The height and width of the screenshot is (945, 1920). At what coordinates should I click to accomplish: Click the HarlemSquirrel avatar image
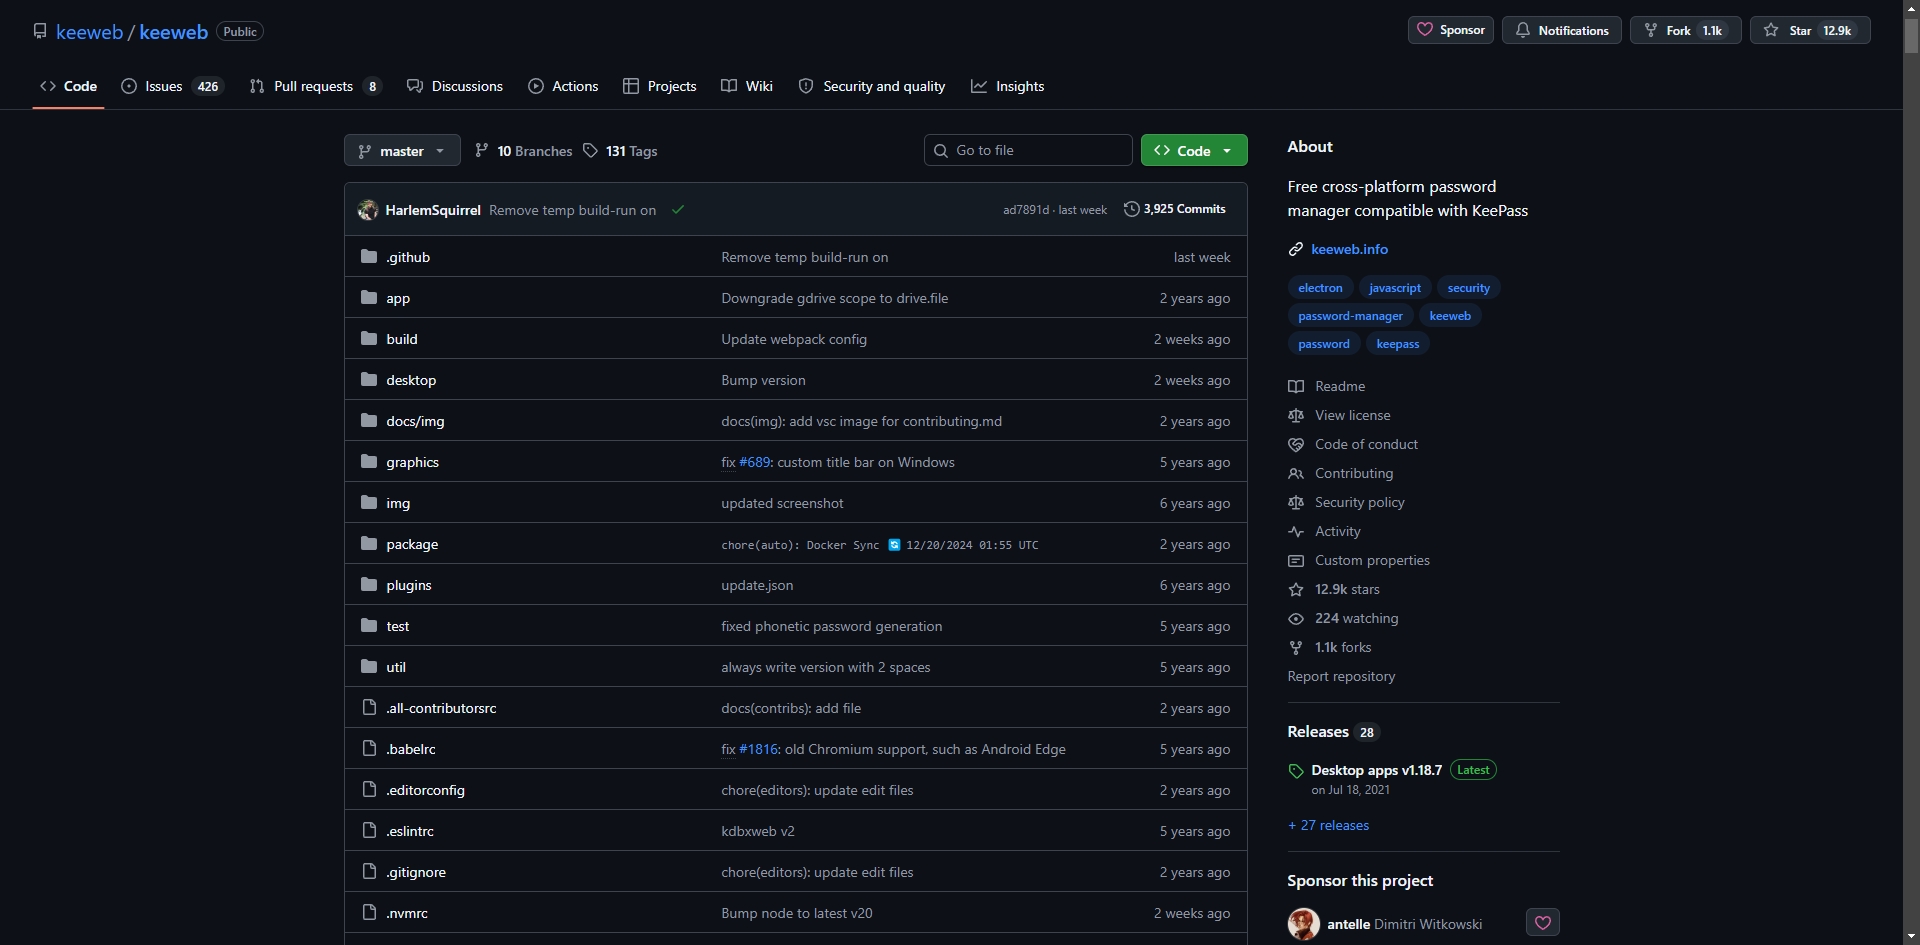[368, 210]
